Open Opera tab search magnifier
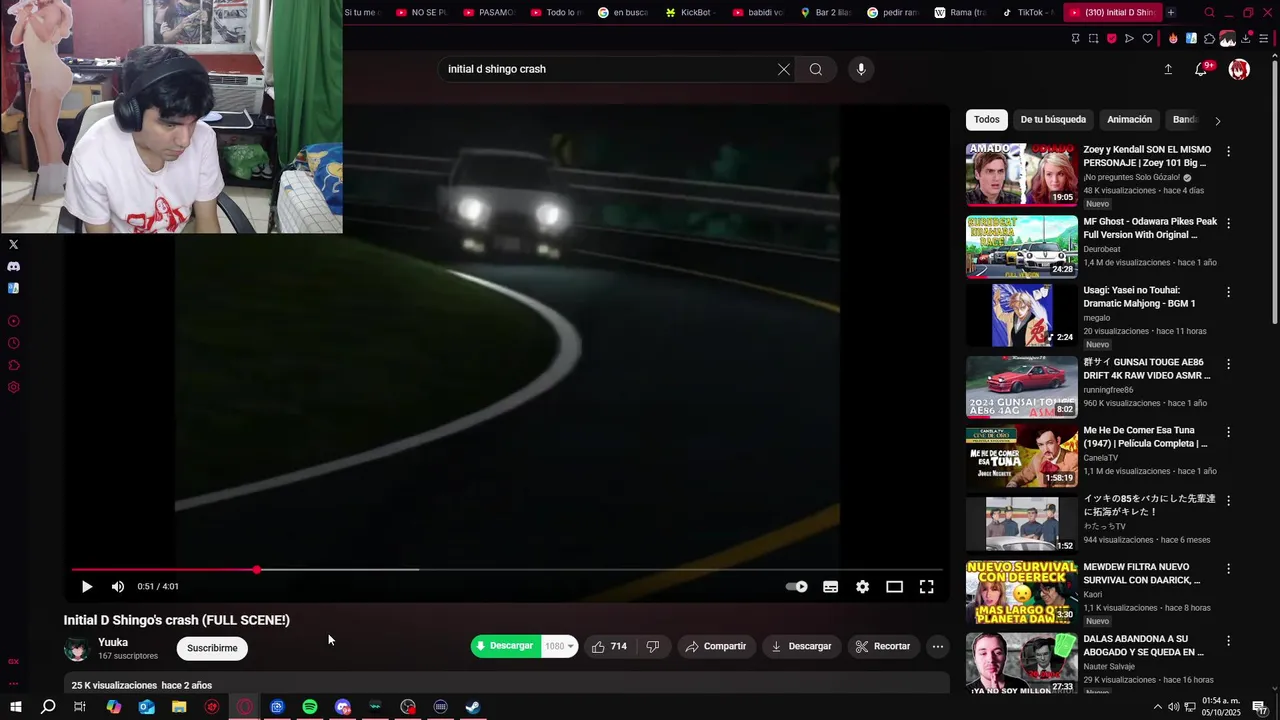Viewport: 1280px width, 720px height. (x=1209, y=12)
